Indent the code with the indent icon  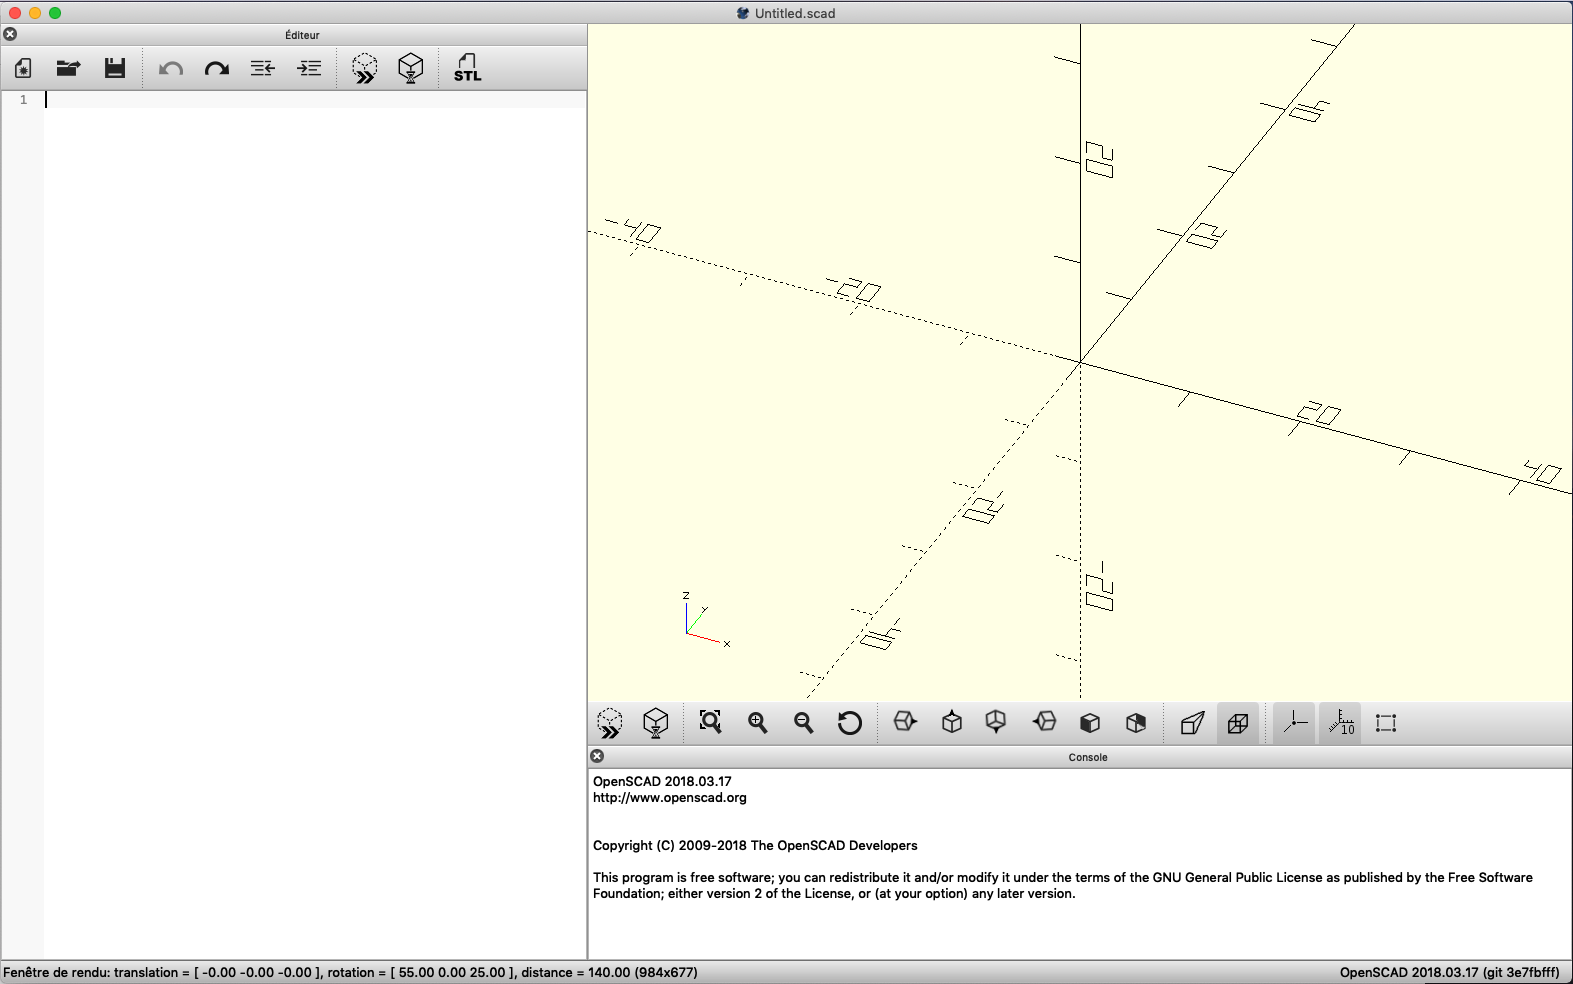(310, 68)
